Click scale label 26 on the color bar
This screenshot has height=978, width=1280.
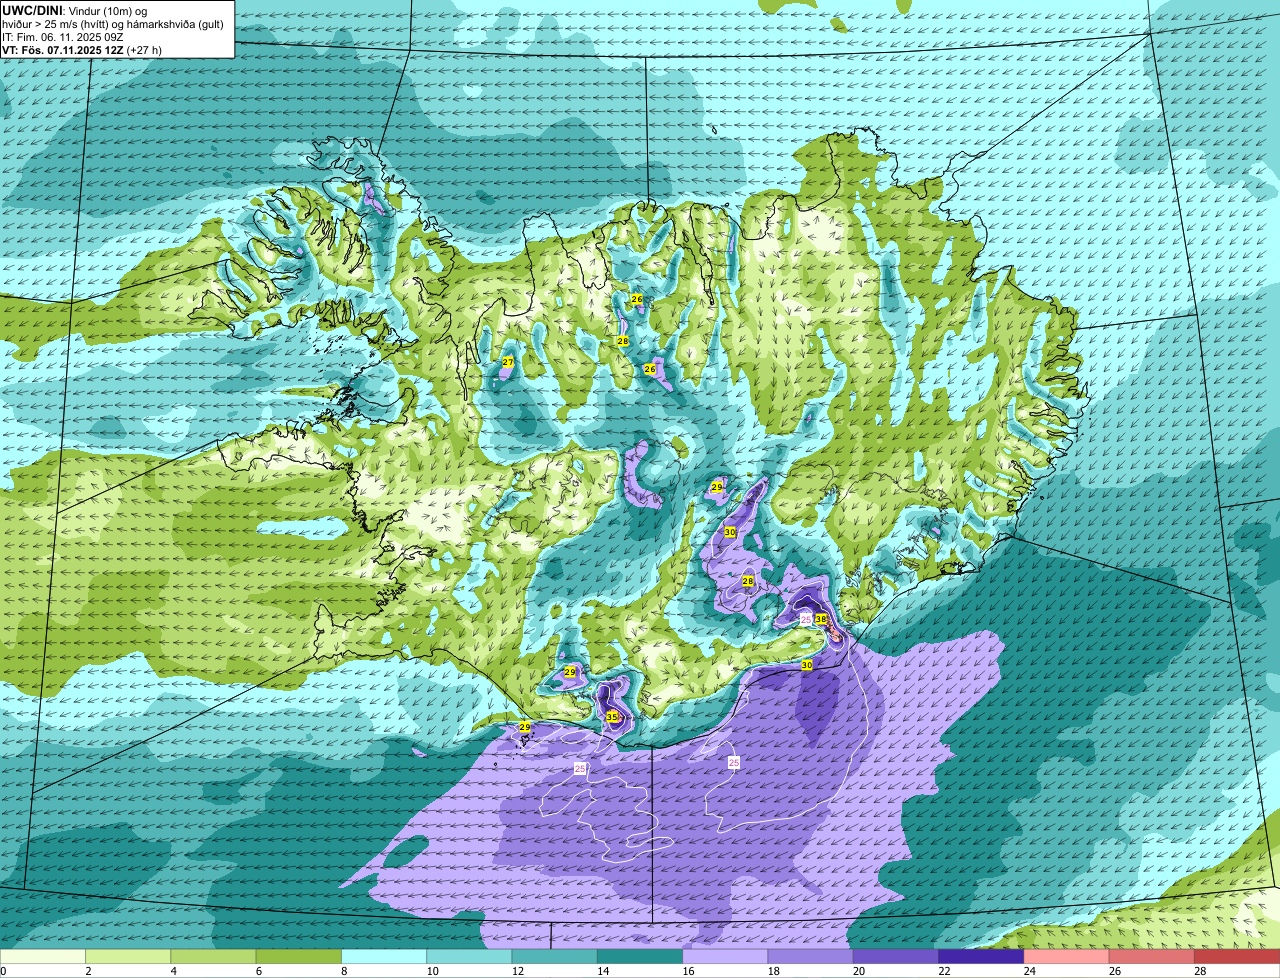click(x=1114, y=971)
